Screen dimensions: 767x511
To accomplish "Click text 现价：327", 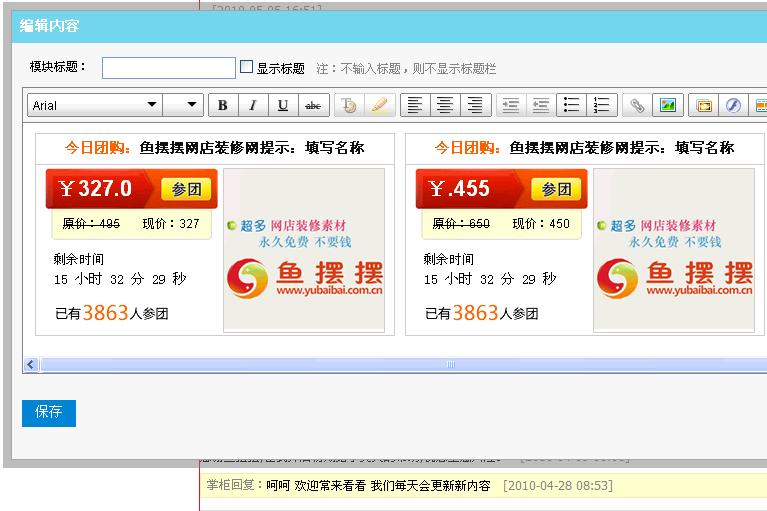I will pyautogui.click(x=171, y=223).
